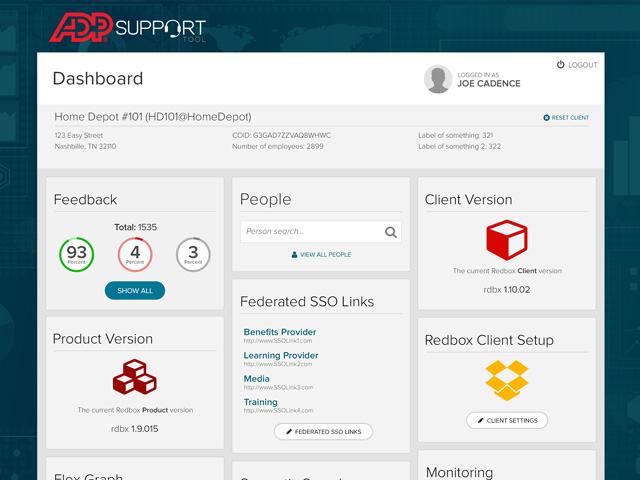Click the COID: G3GAD7ZZVAQ8WHWC text
The width and height of the screenshot is (640, 480).
282,135
